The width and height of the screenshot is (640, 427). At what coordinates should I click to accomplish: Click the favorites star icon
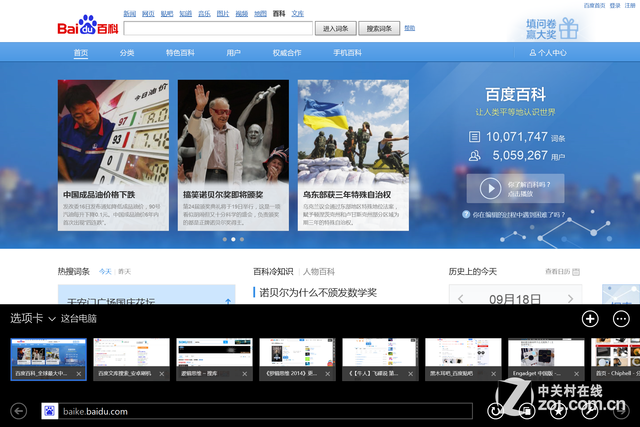pos(558,411)
